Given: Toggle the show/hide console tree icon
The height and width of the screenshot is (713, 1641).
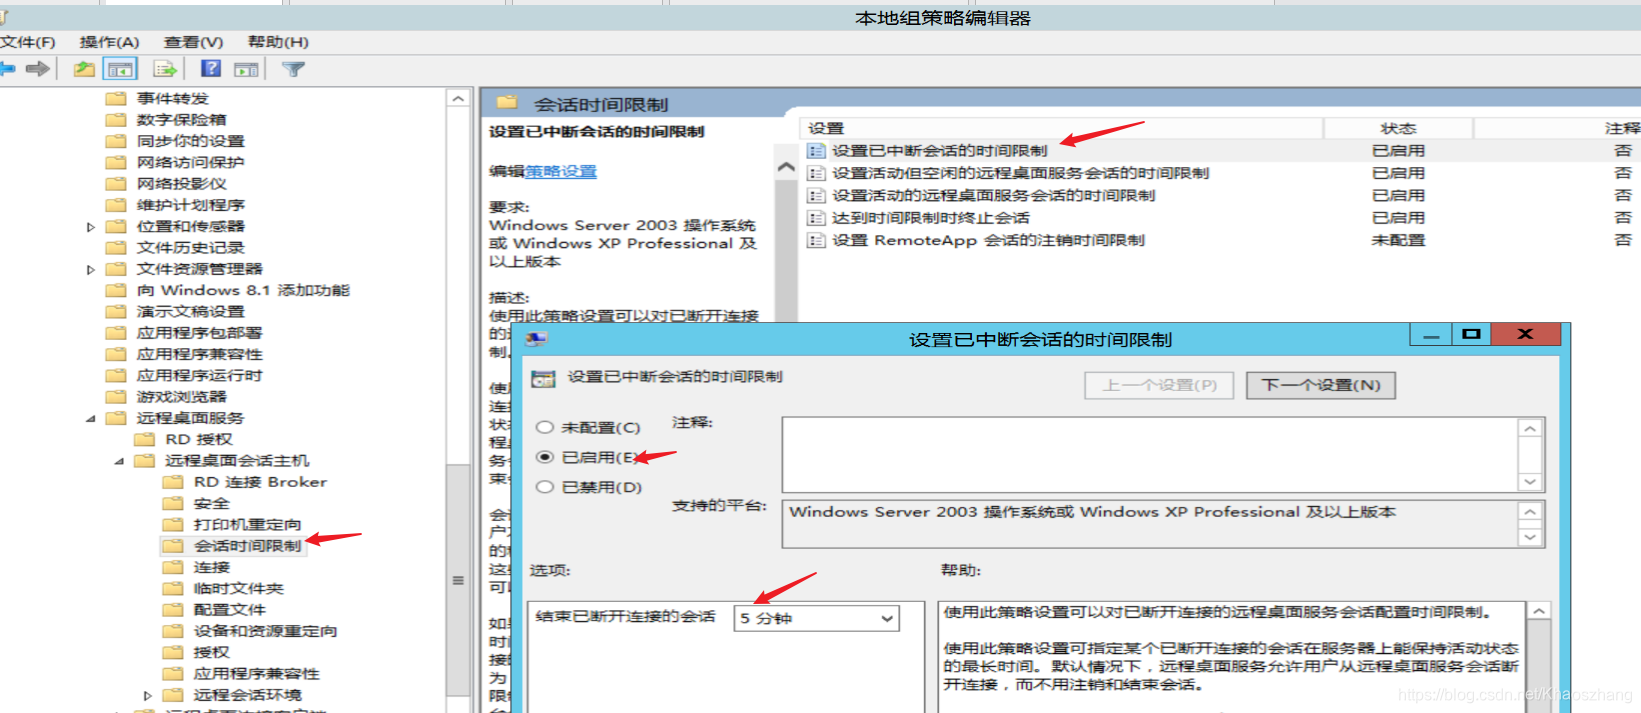Looking at the screenshot, I should tap(120, 69).
